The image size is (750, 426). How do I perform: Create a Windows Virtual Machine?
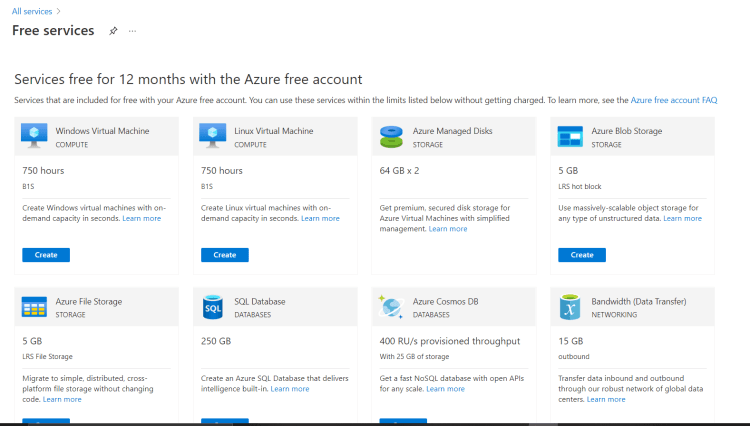(46, 255)
